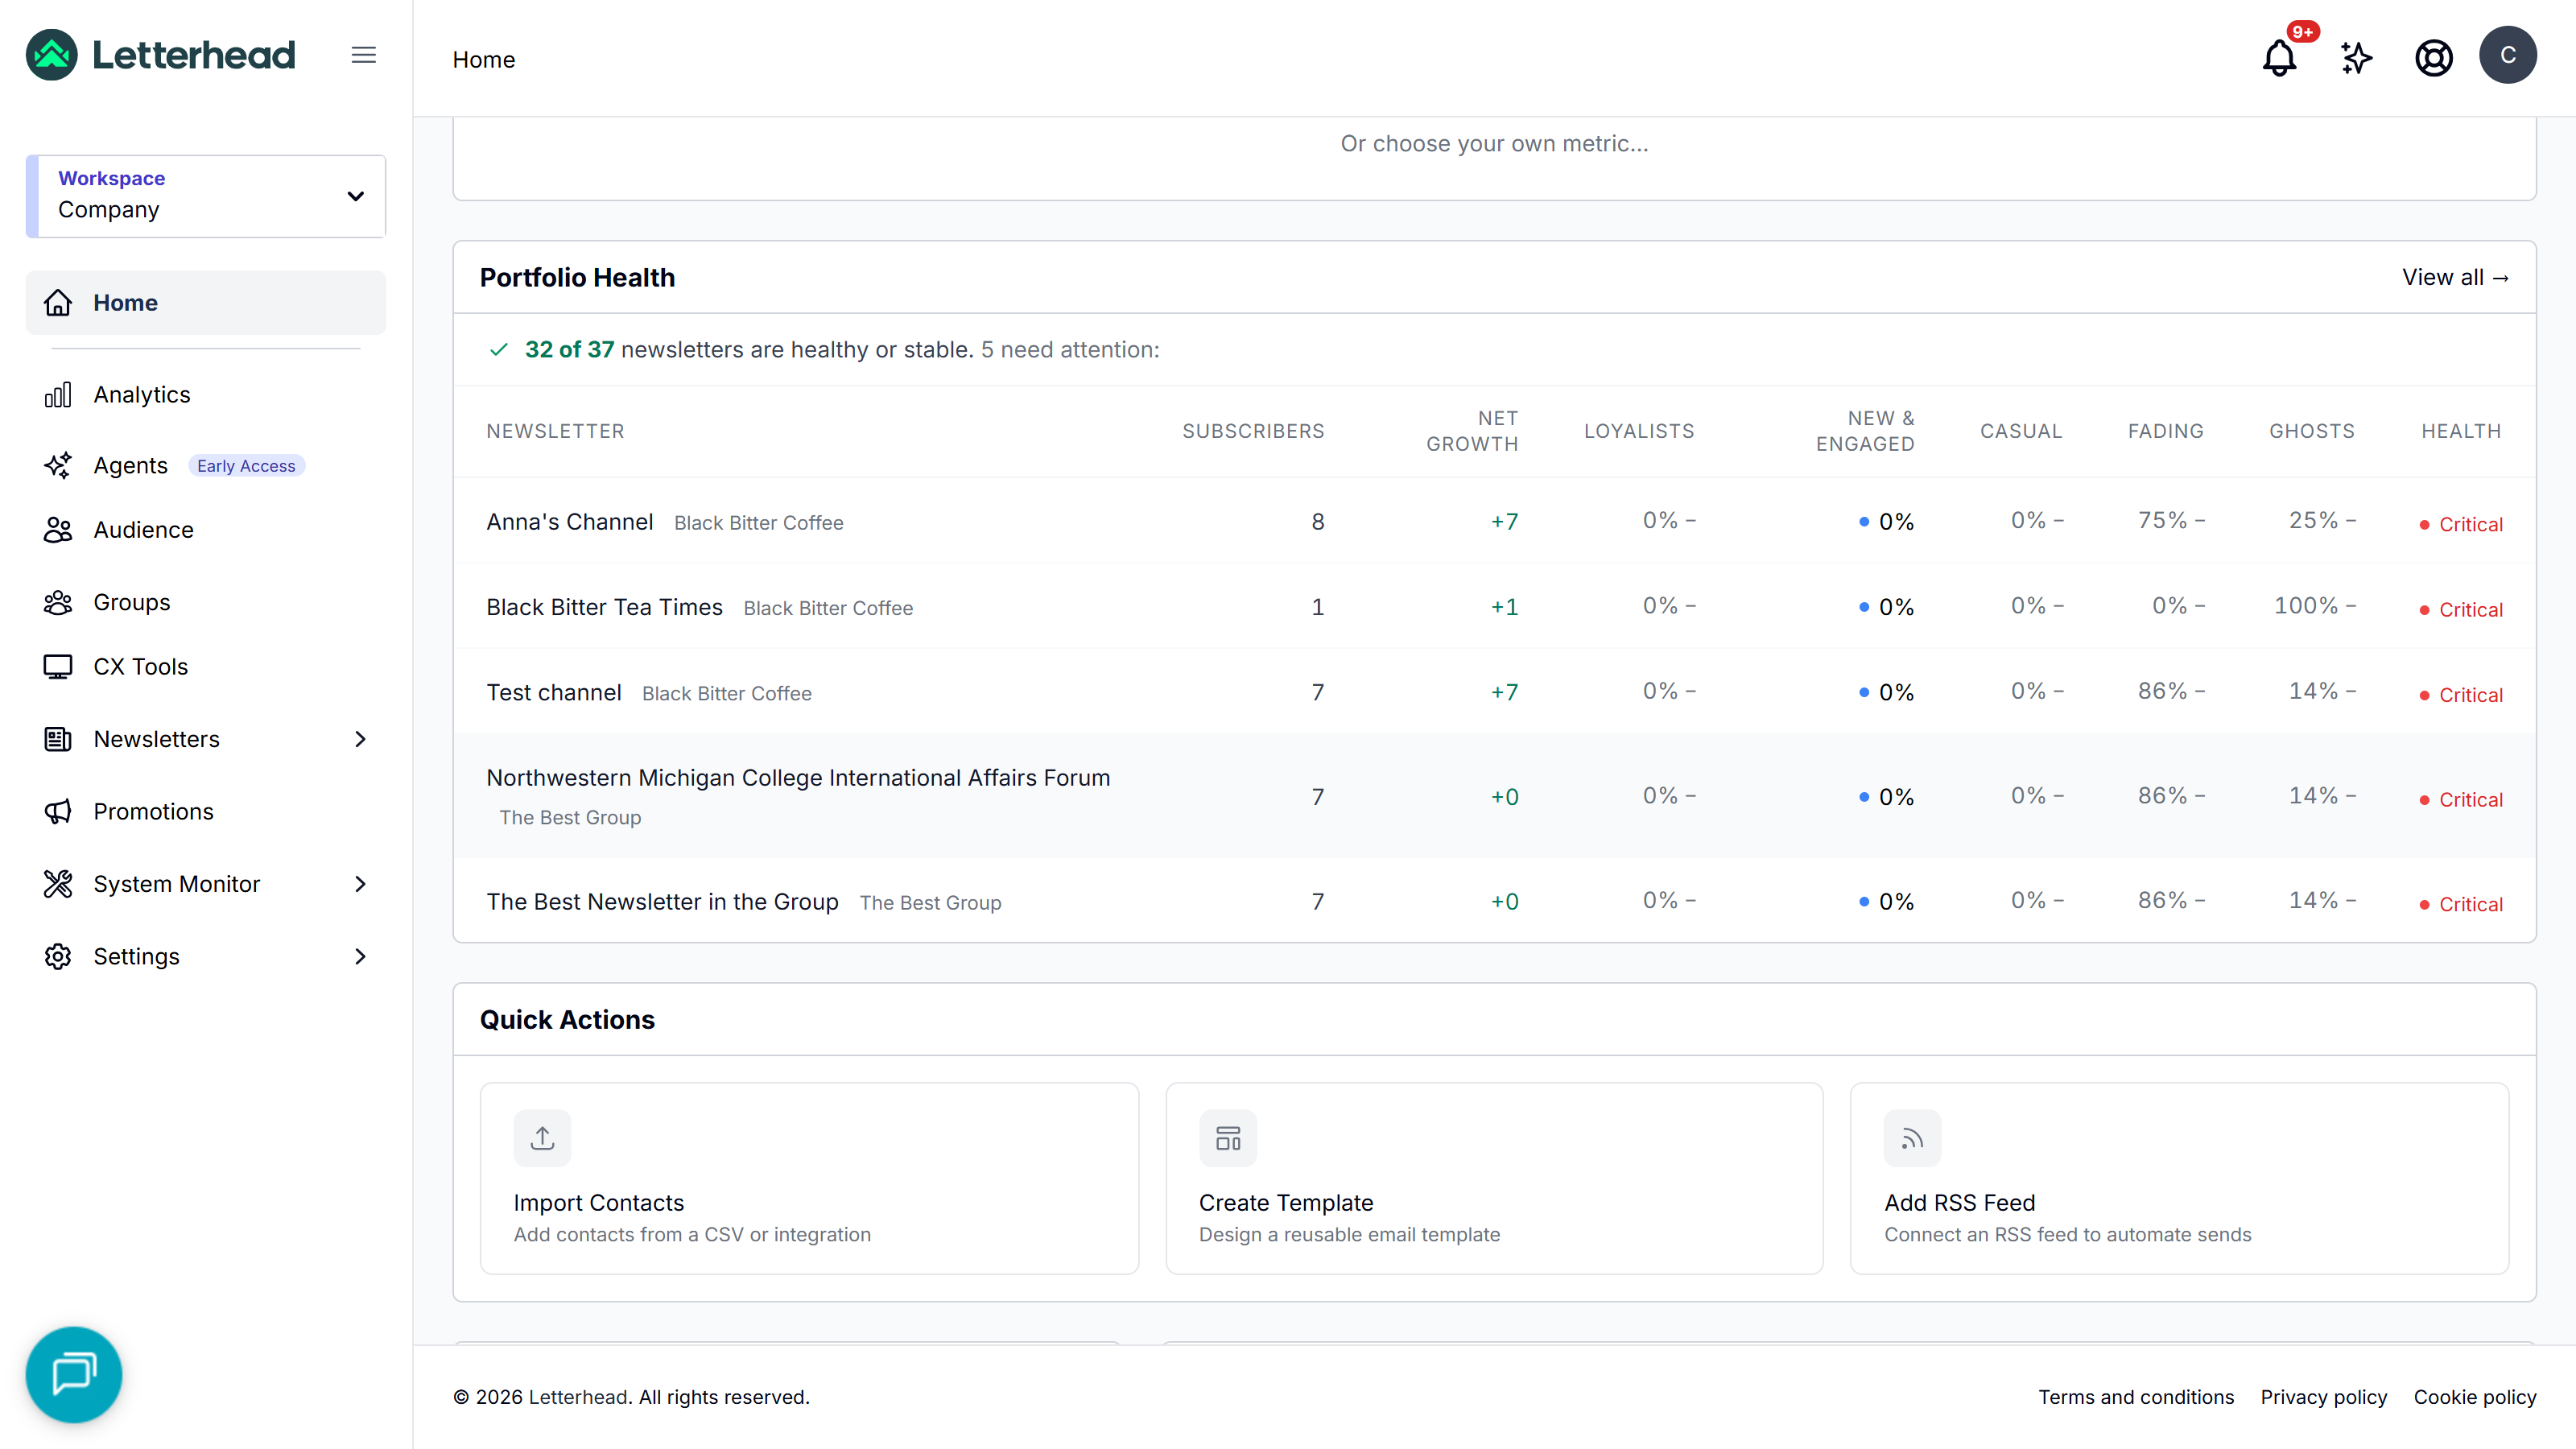Screen dimensions: 2576x1449
Task: Toggle the sidebar hamburger menu icon
Action: coord(364,55)
